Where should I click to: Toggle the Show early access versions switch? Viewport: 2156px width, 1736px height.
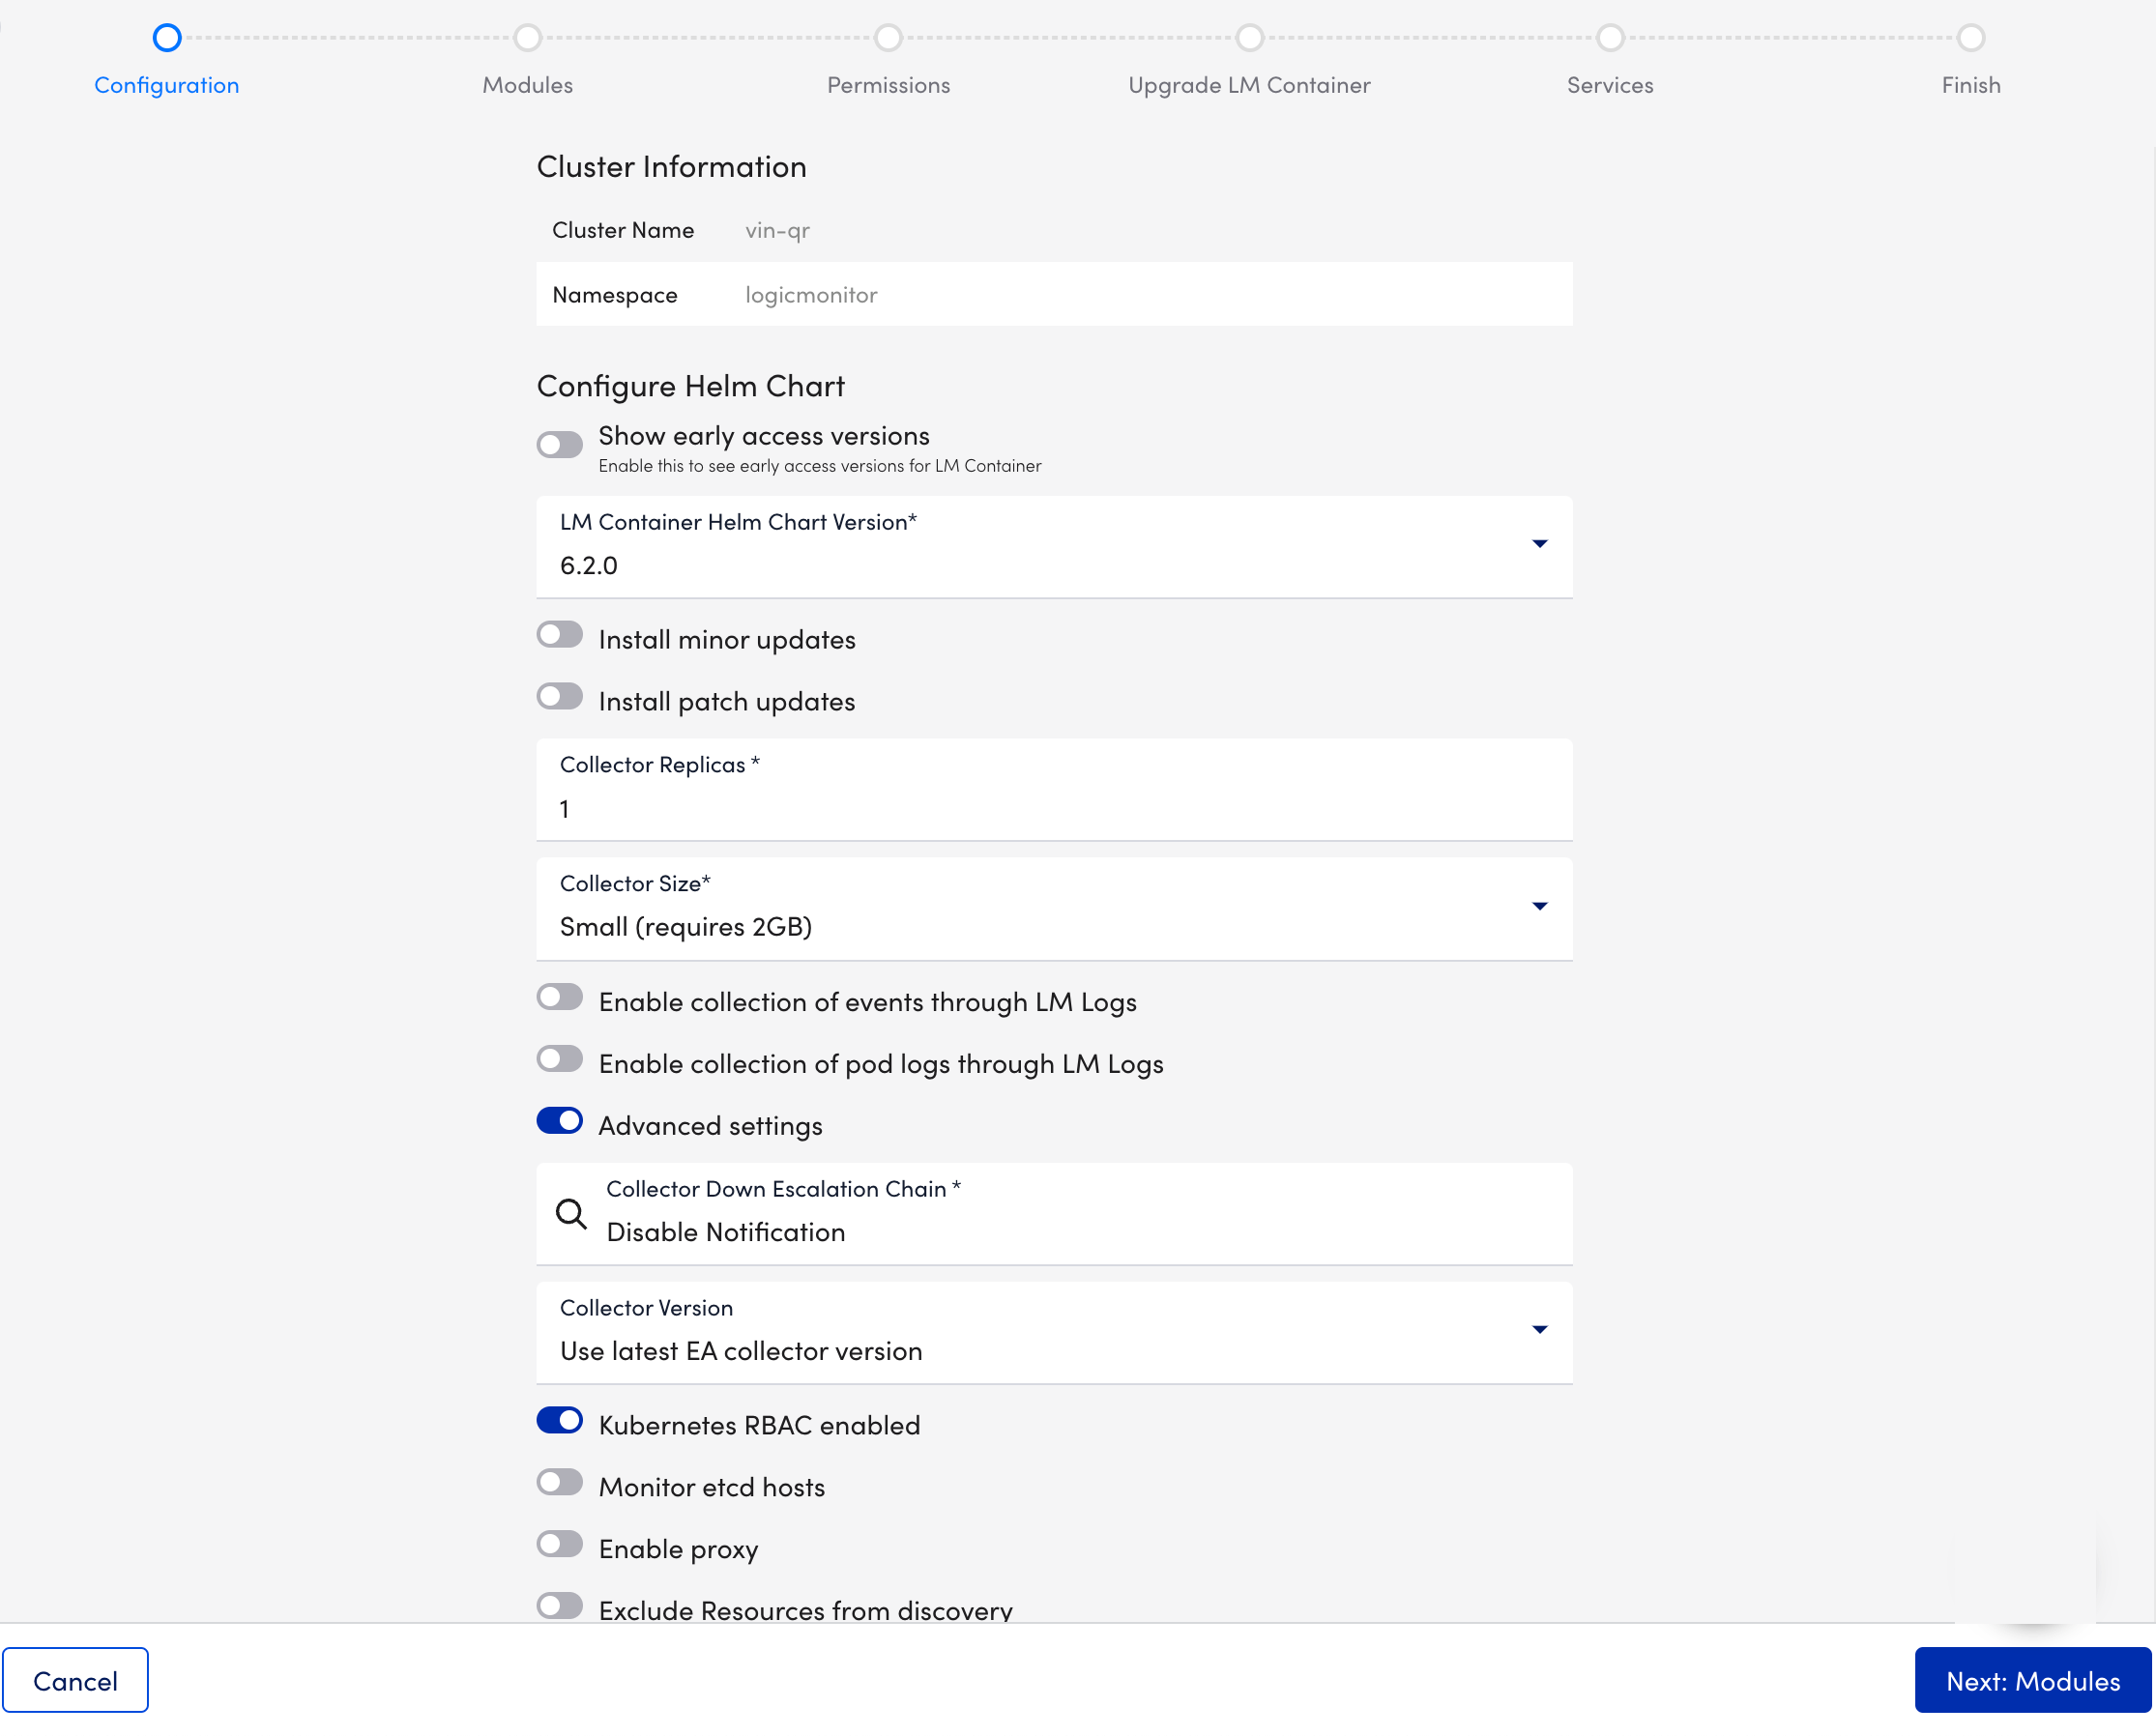[560, 441]
